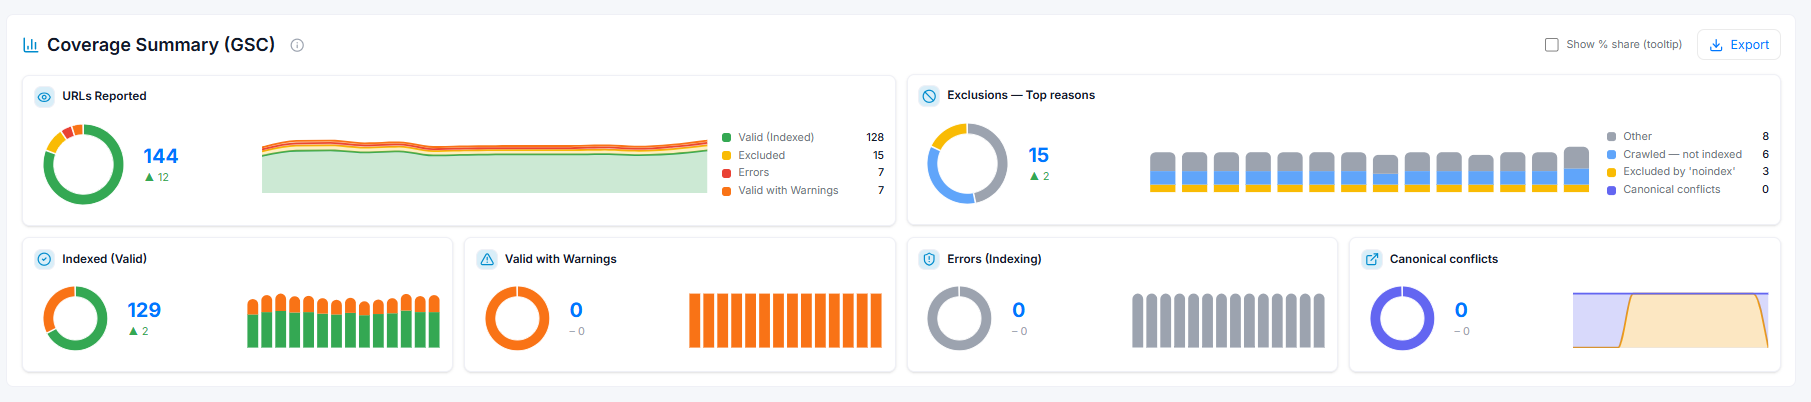Click the Canonical conflicts card title
Screen dimensions: 1811x402
click(1444, 259)
